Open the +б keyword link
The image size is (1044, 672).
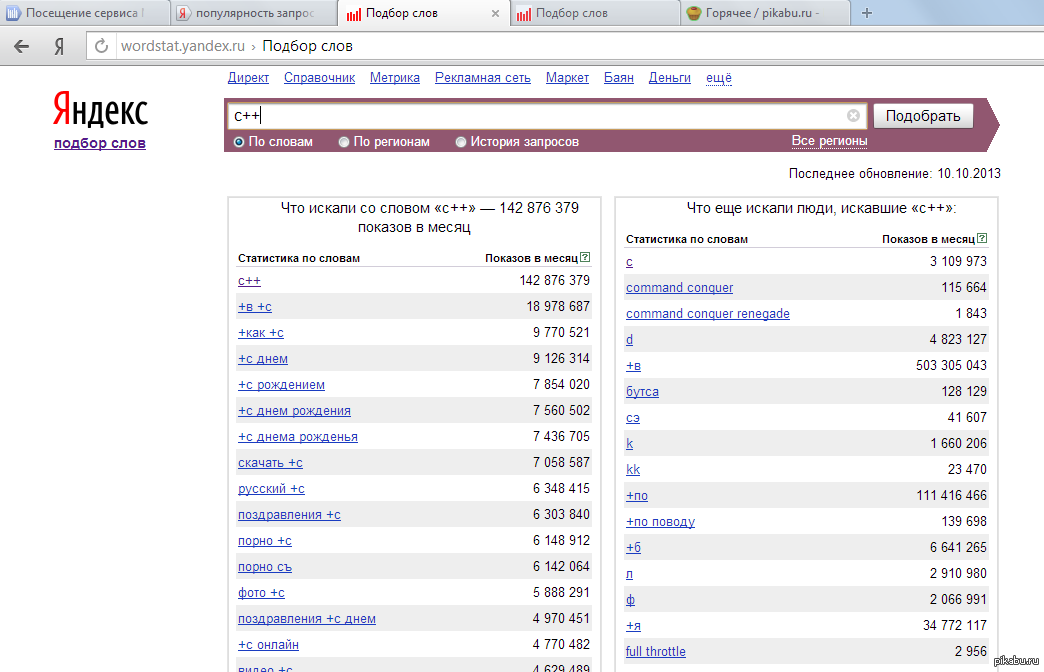[633, 547]
